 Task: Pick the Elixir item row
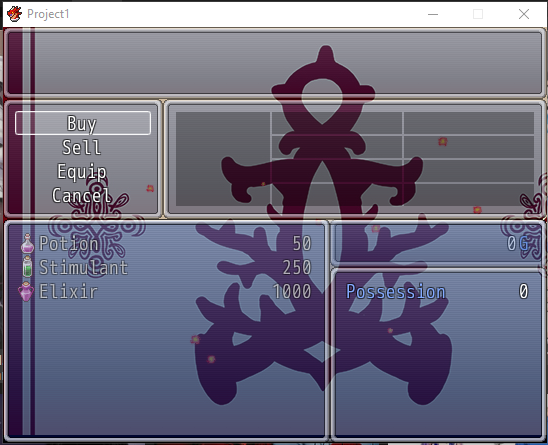click(166, 292)
